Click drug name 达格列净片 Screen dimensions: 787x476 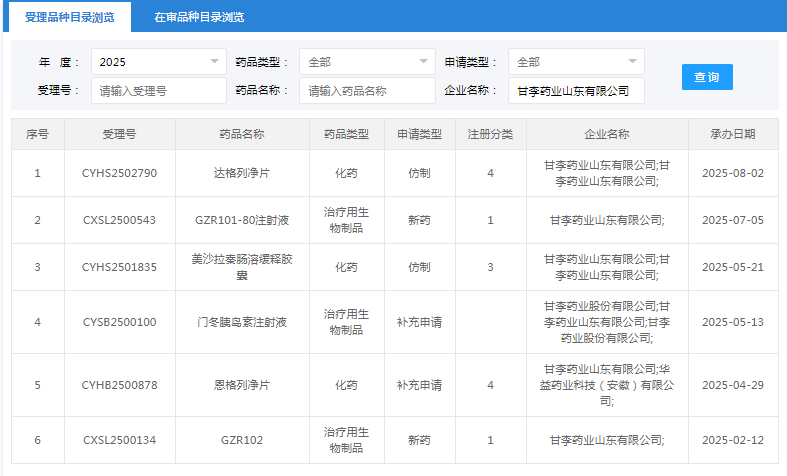click(x=242, y=173)
